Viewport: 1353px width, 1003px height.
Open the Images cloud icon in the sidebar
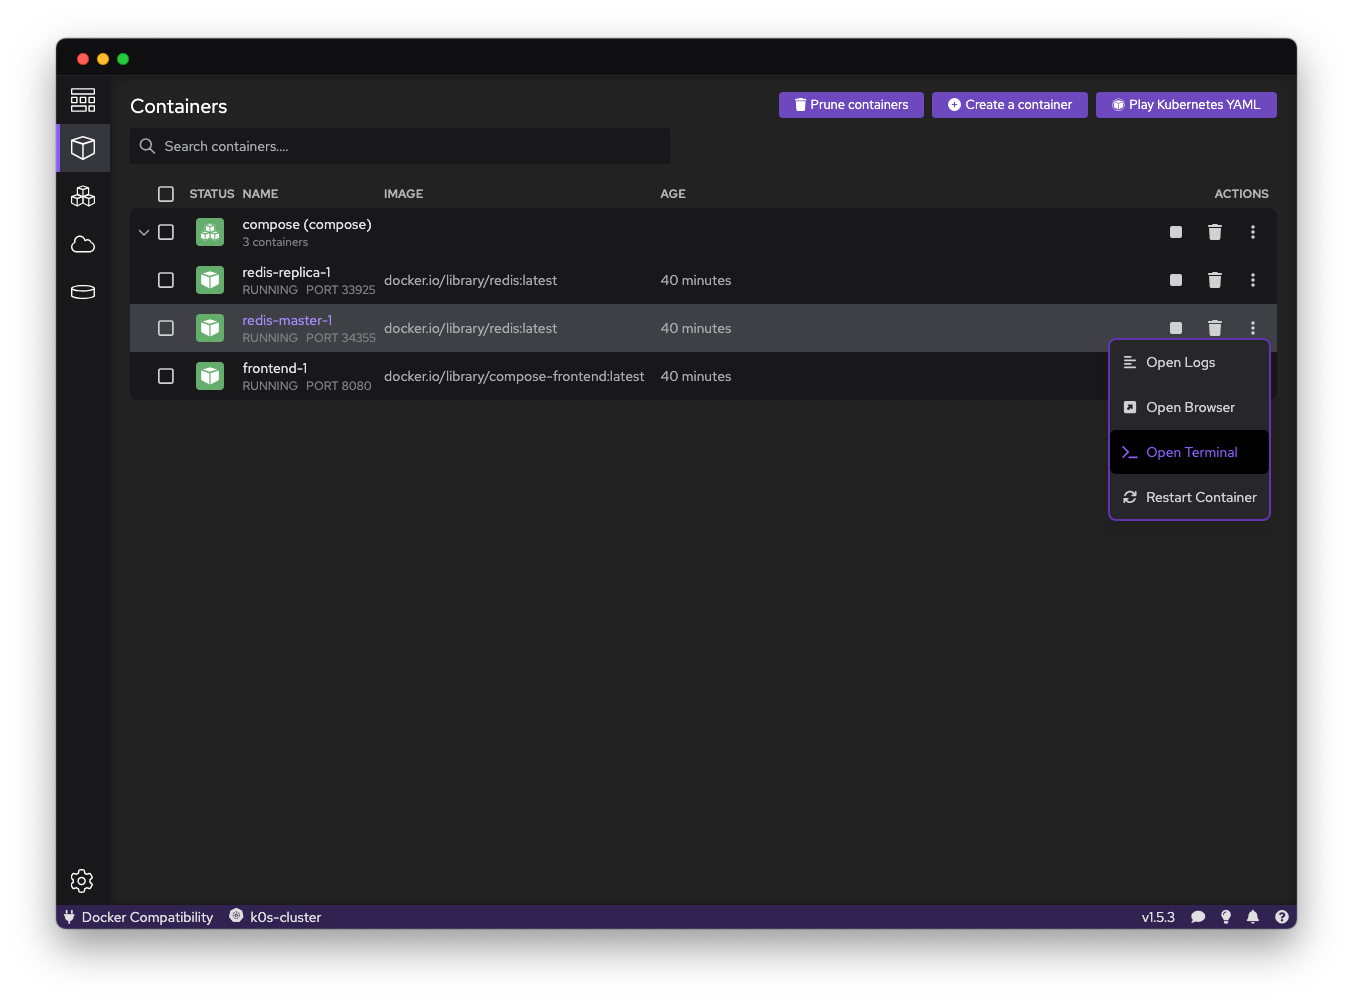[83, 244]
